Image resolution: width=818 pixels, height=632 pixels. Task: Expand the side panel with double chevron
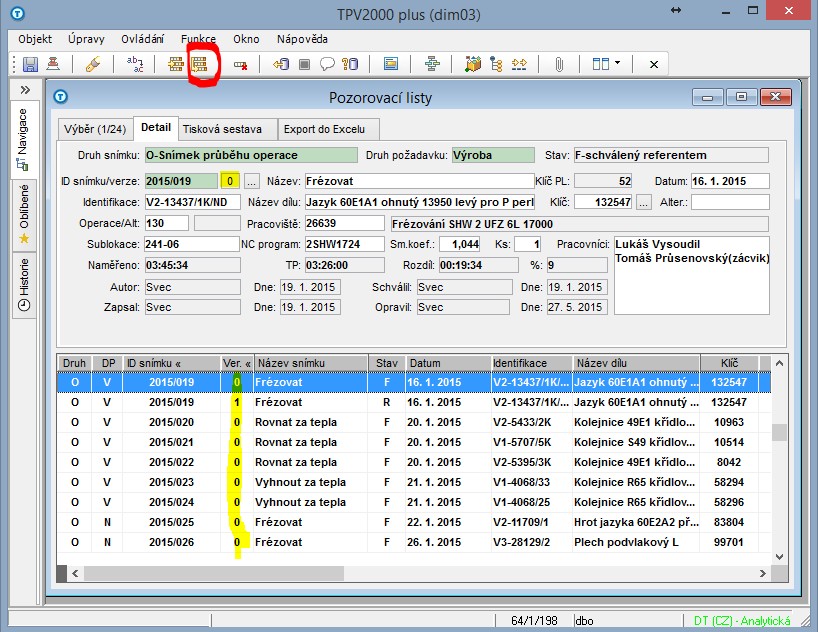click(25, 90)
